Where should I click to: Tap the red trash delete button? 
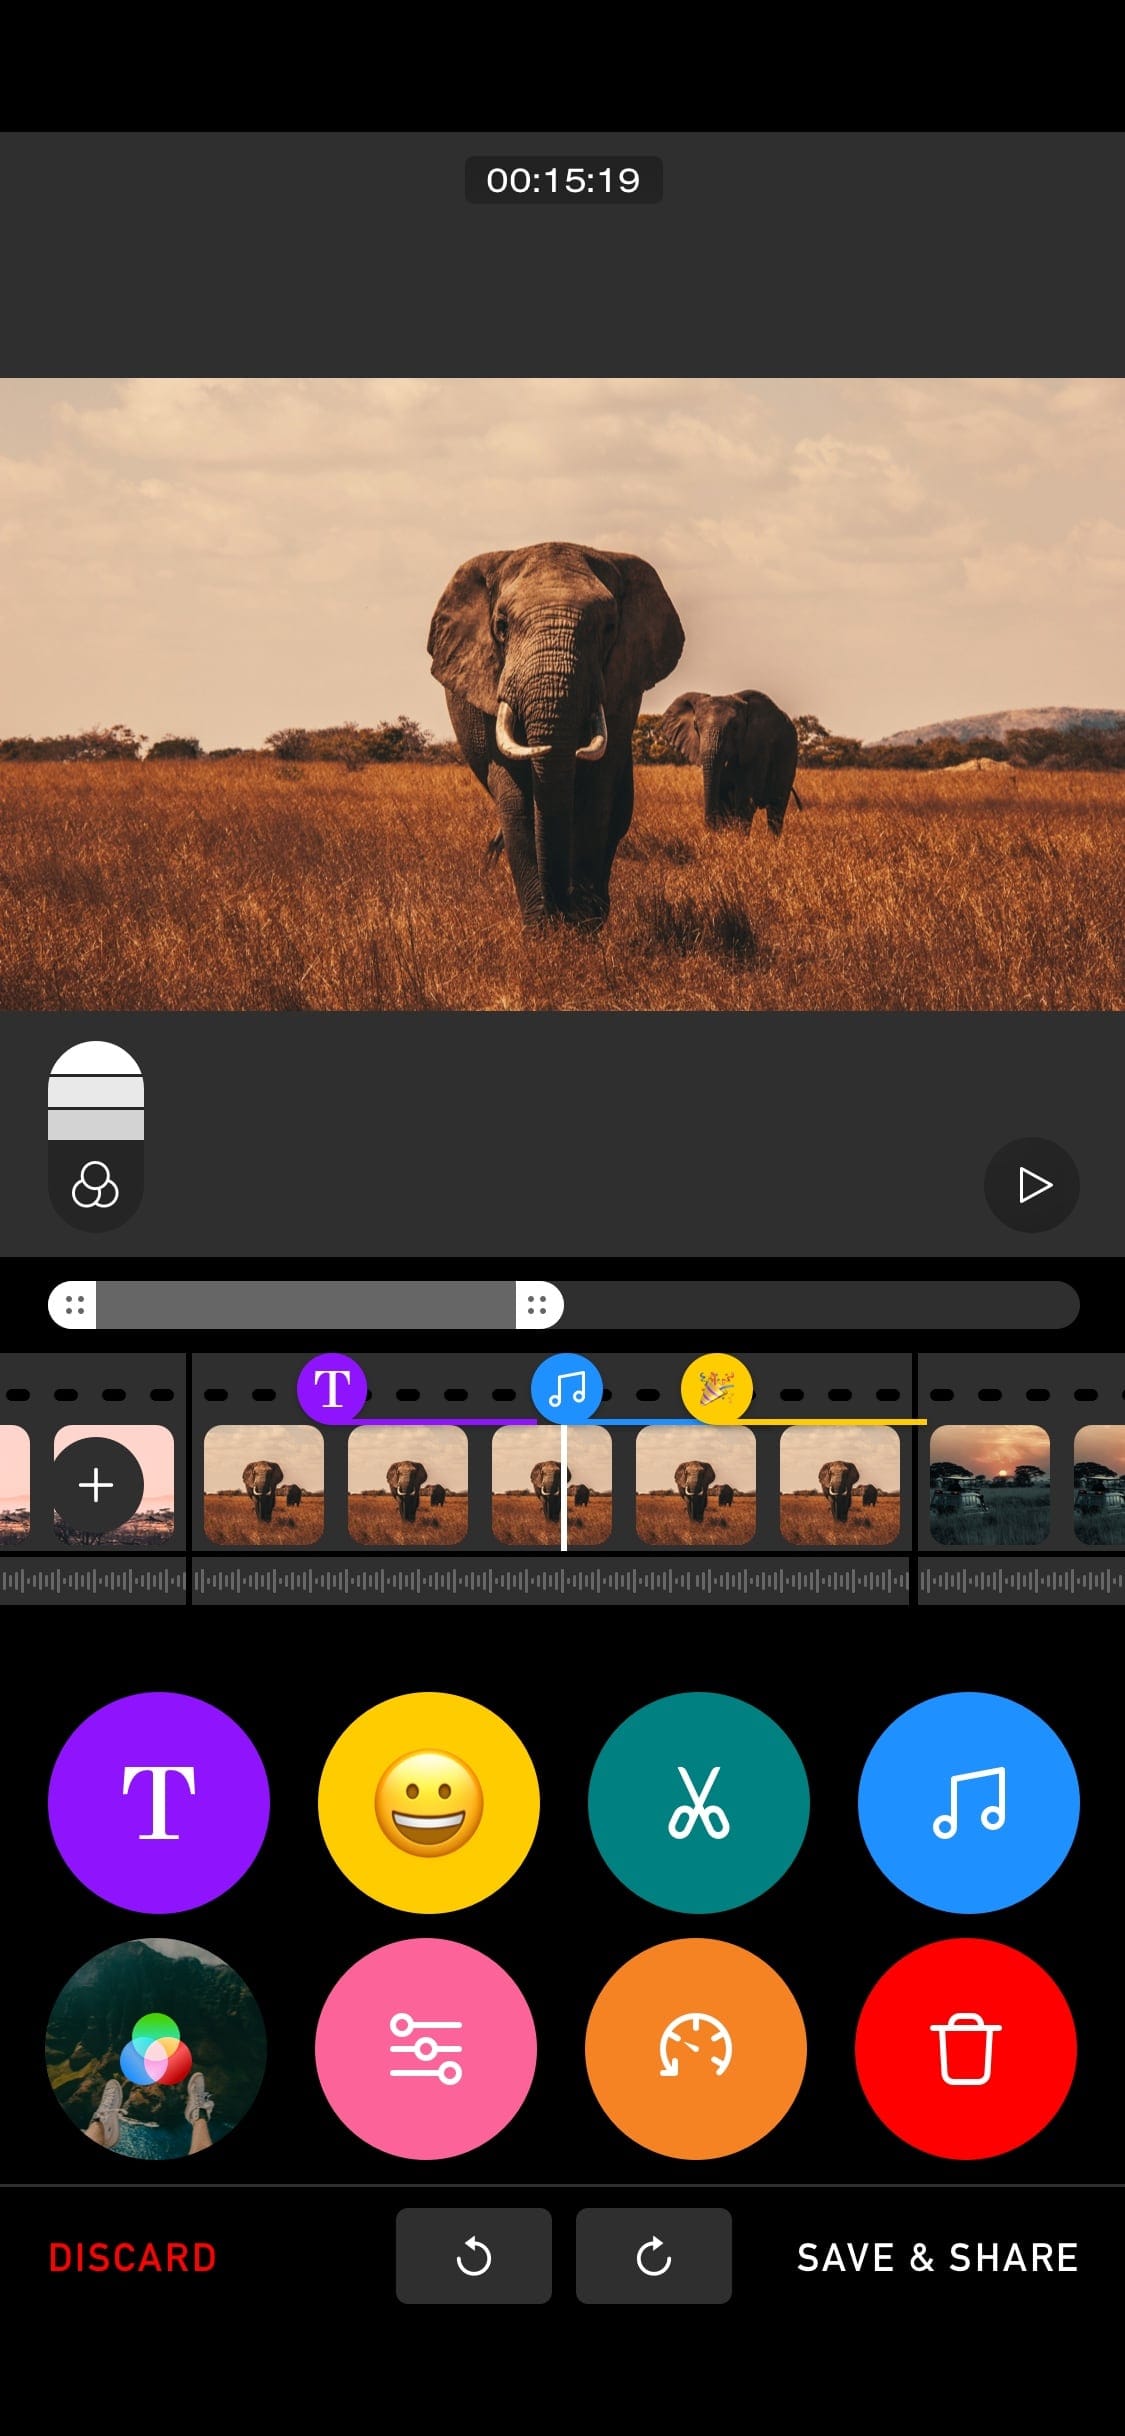pos(966,2048)
